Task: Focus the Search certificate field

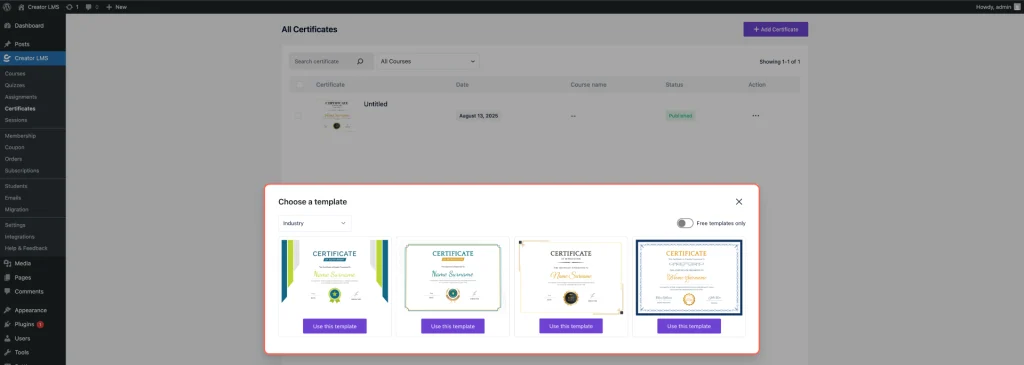Action: (x=323, y=61)
